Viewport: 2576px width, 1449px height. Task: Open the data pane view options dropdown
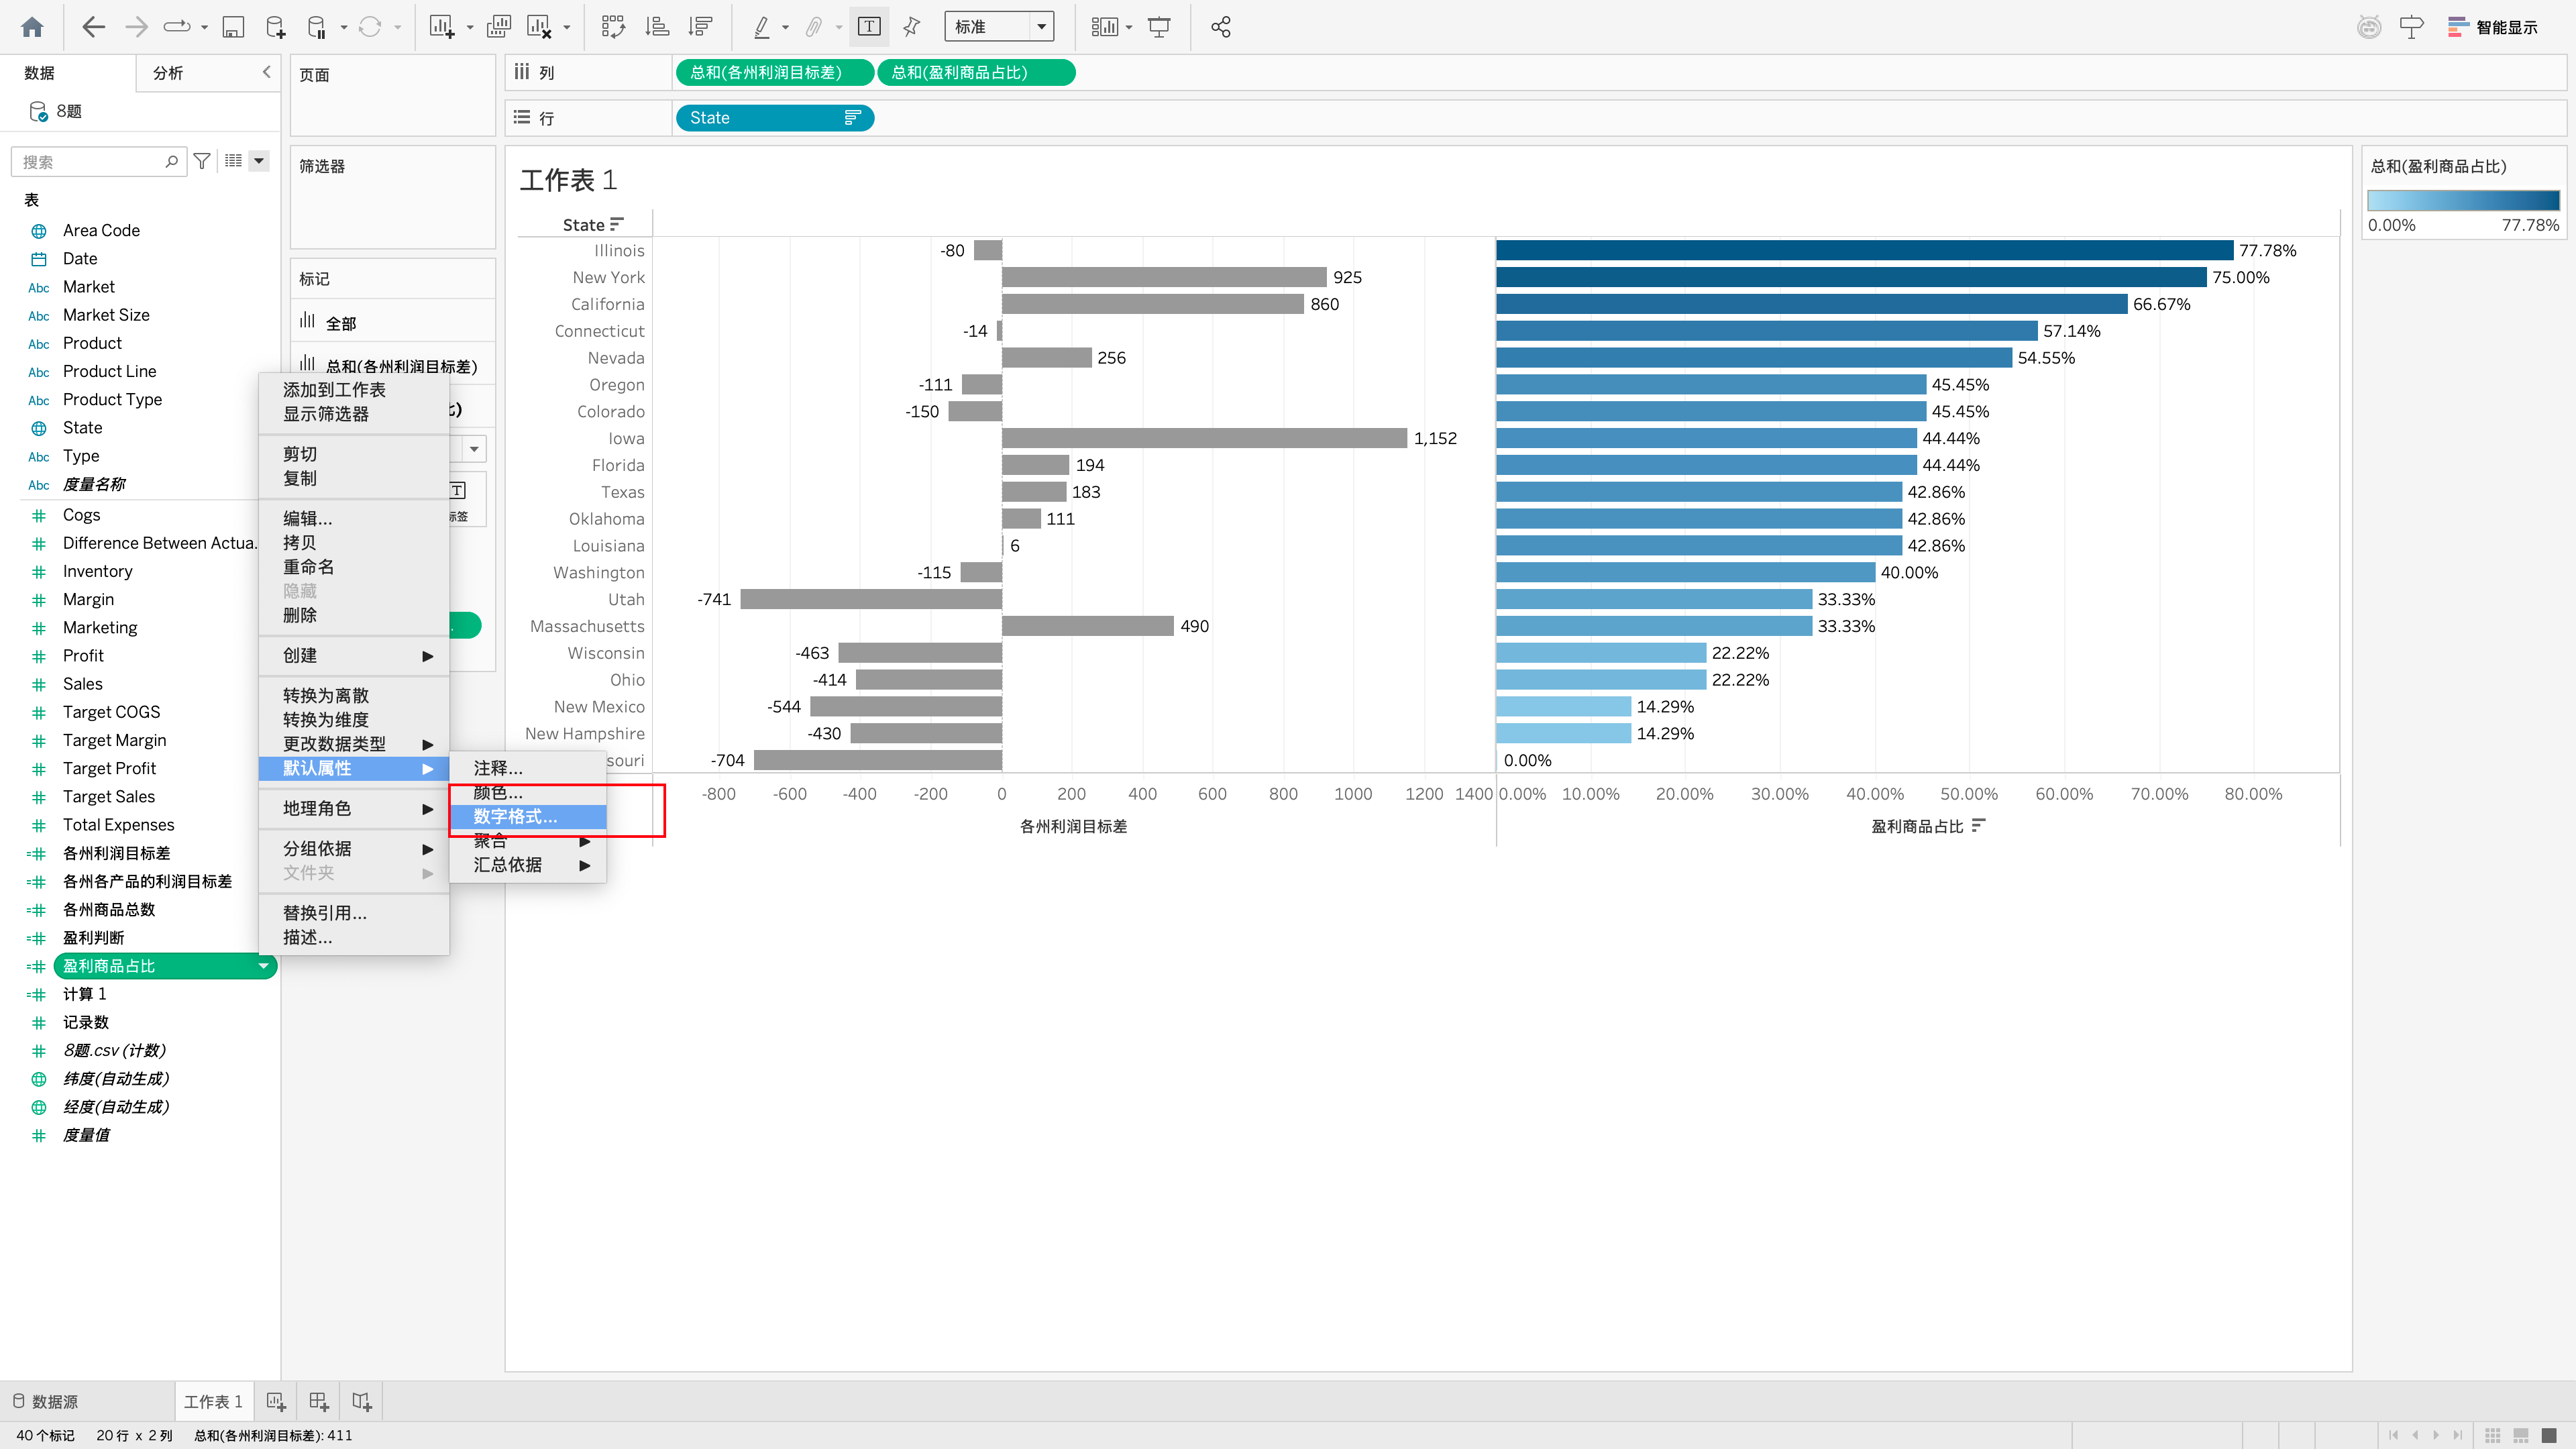pyautogui.click(x=259, y=161)
